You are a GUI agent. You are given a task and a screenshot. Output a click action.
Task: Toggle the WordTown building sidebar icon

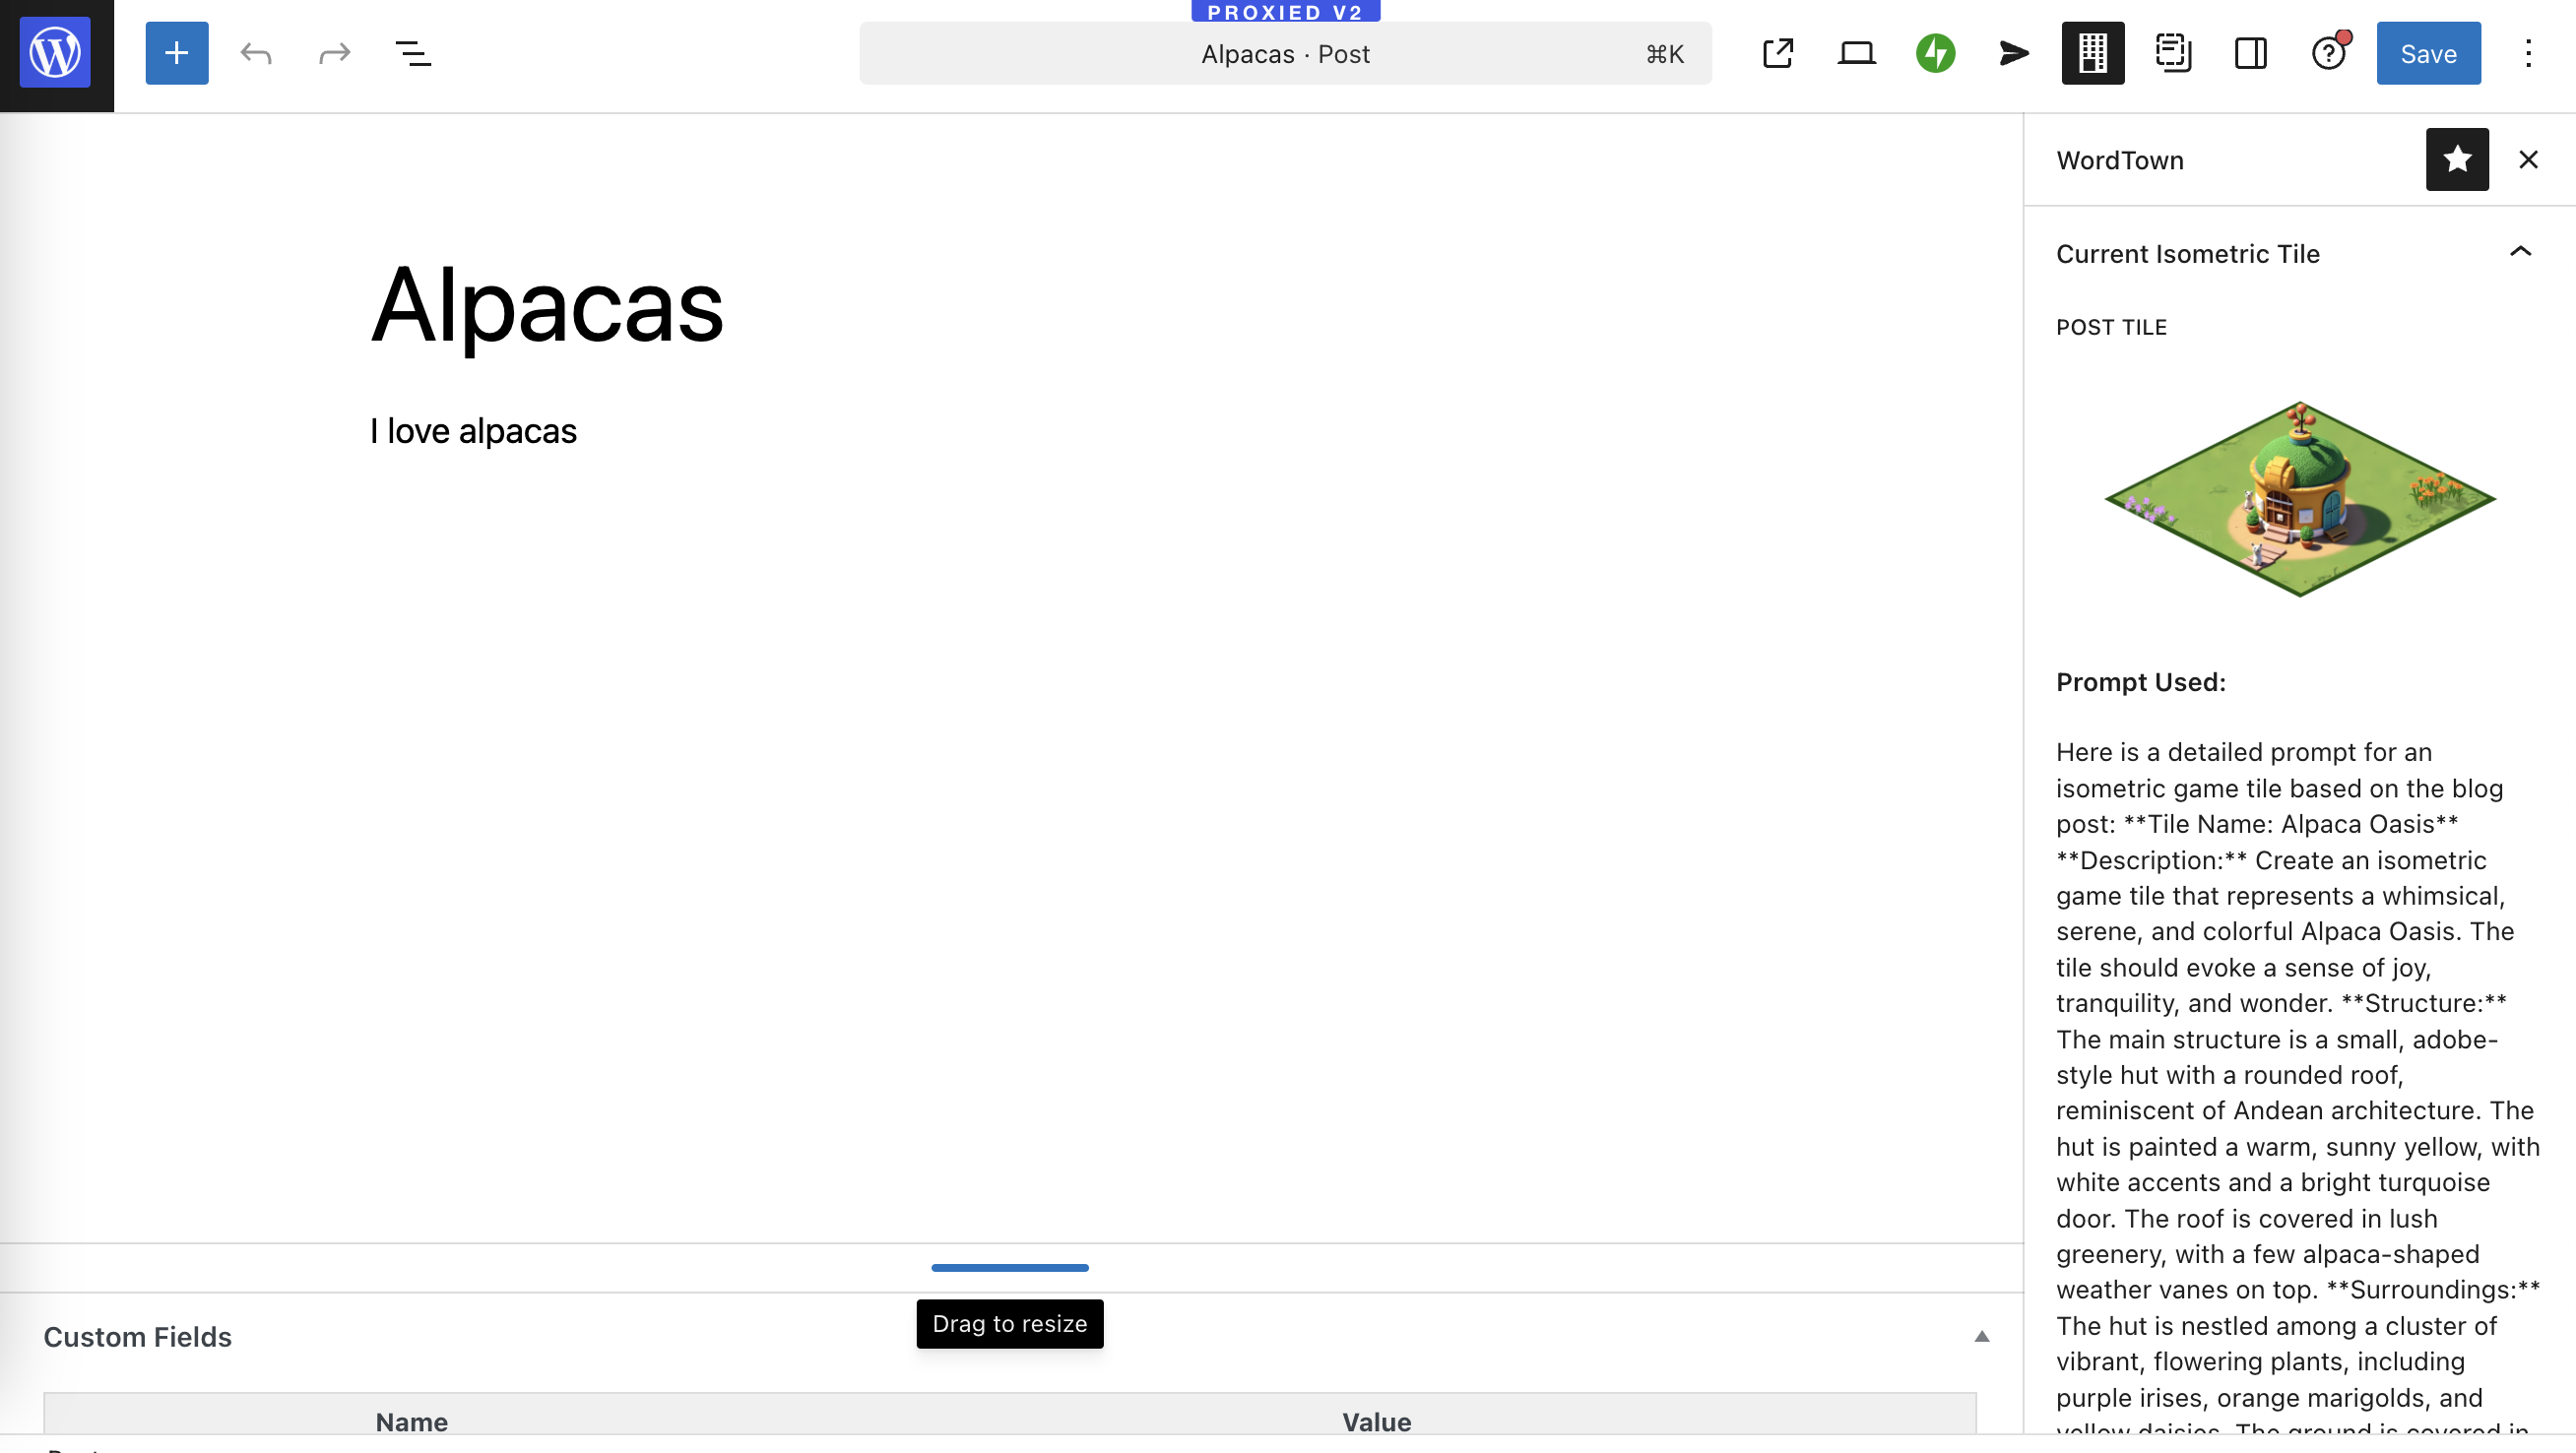pyautogui.click(x=2093, y=54)
